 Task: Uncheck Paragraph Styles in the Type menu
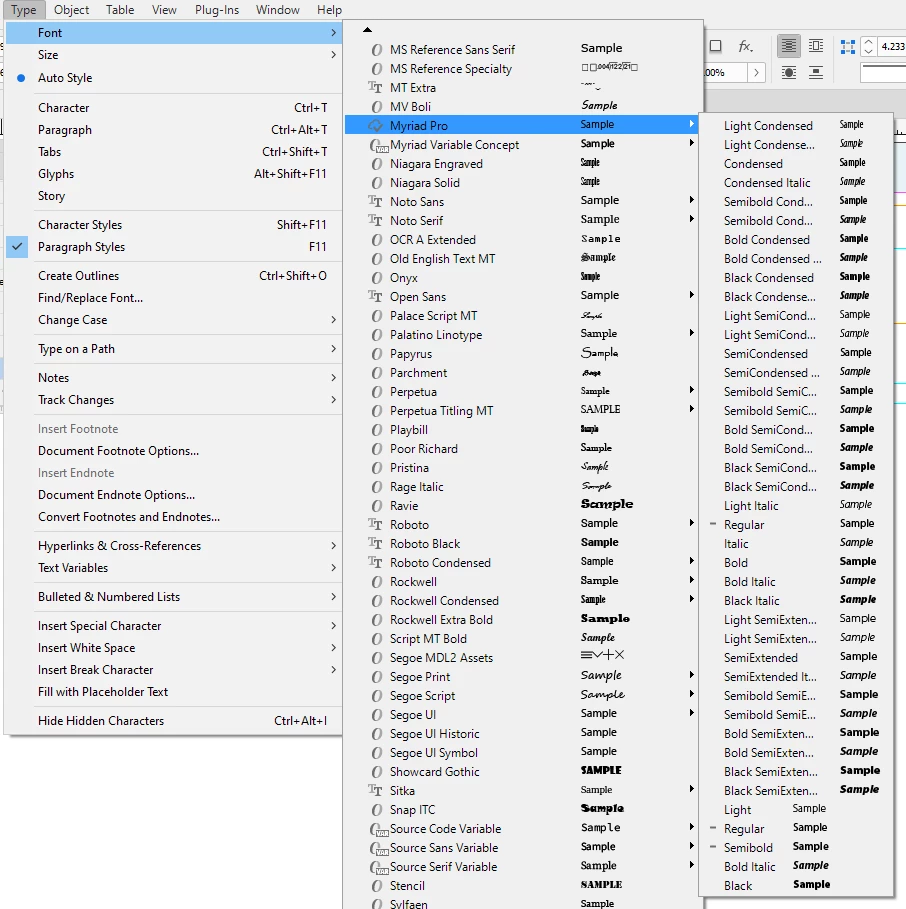coord(173,247)
